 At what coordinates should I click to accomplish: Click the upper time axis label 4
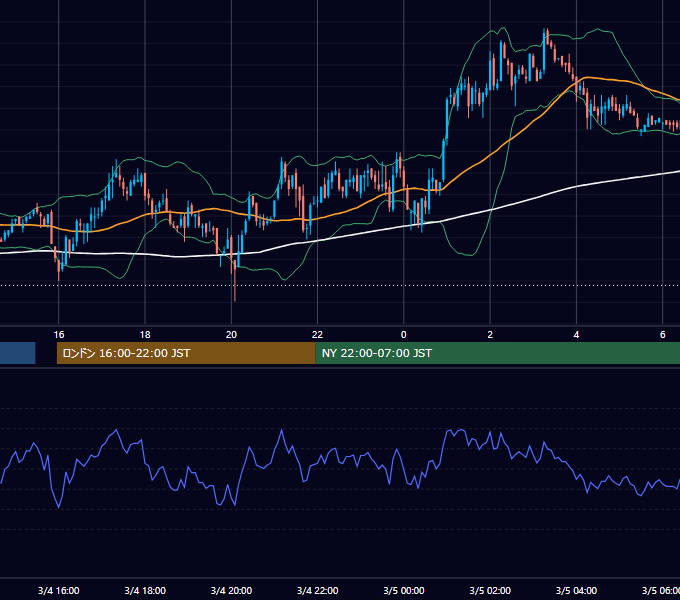(576, 335)
